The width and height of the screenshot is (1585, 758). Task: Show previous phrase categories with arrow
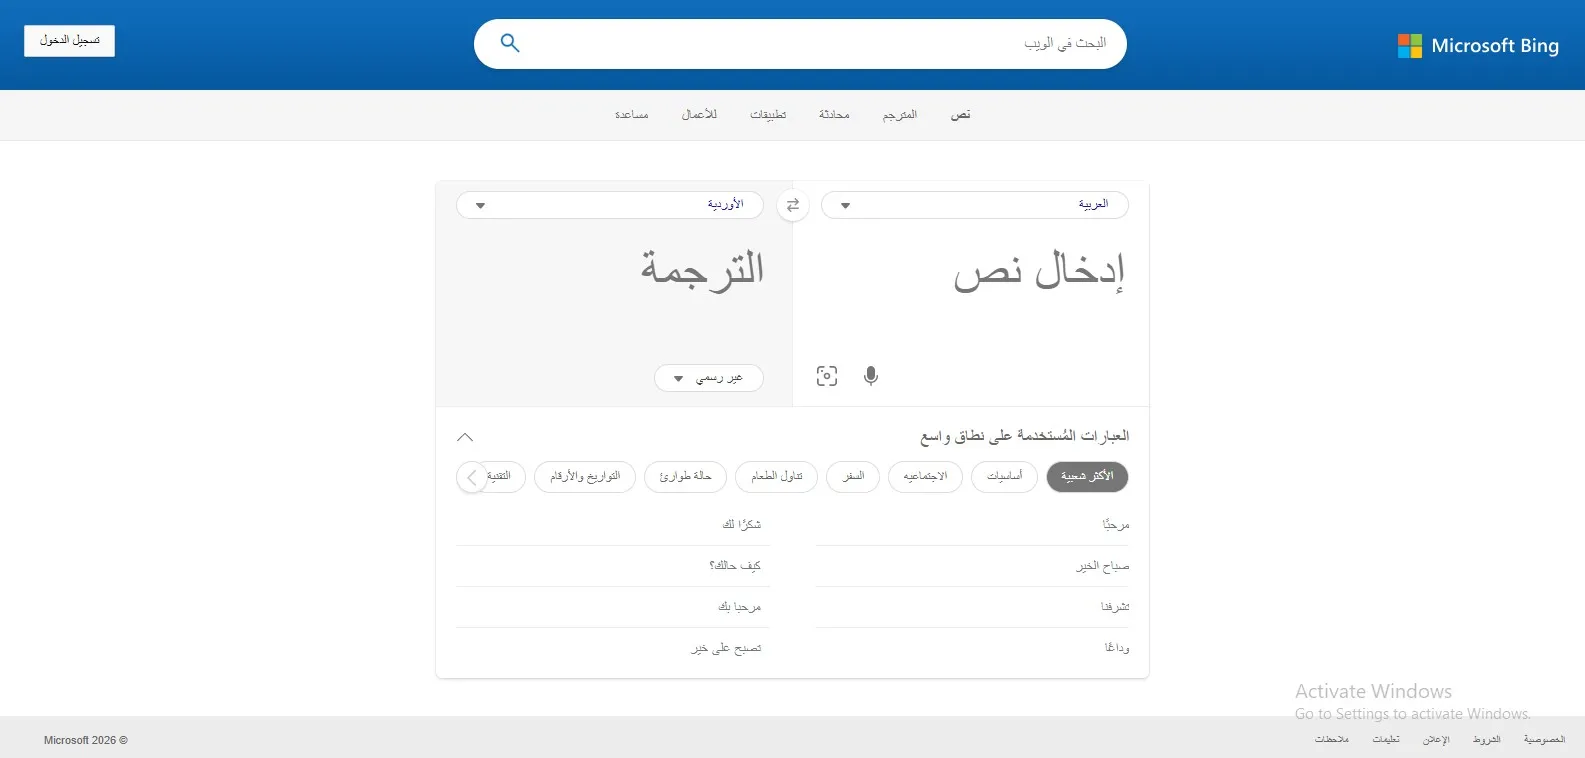pyautogui.click(x=472, y=477)
